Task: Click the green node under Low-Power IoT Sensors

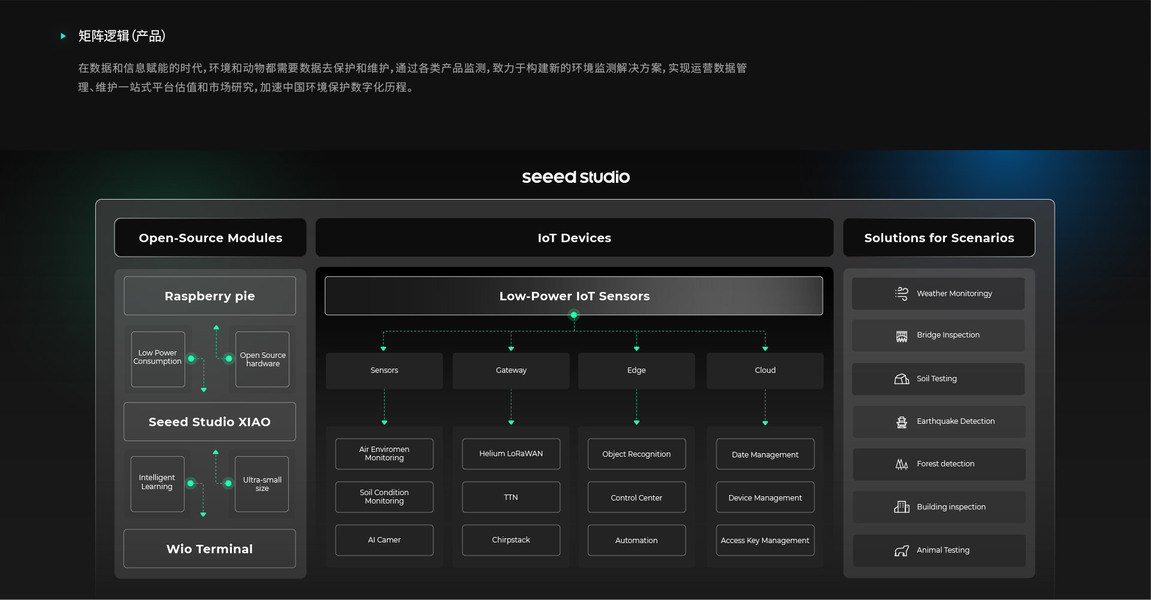Action: [x=574, y=315]
